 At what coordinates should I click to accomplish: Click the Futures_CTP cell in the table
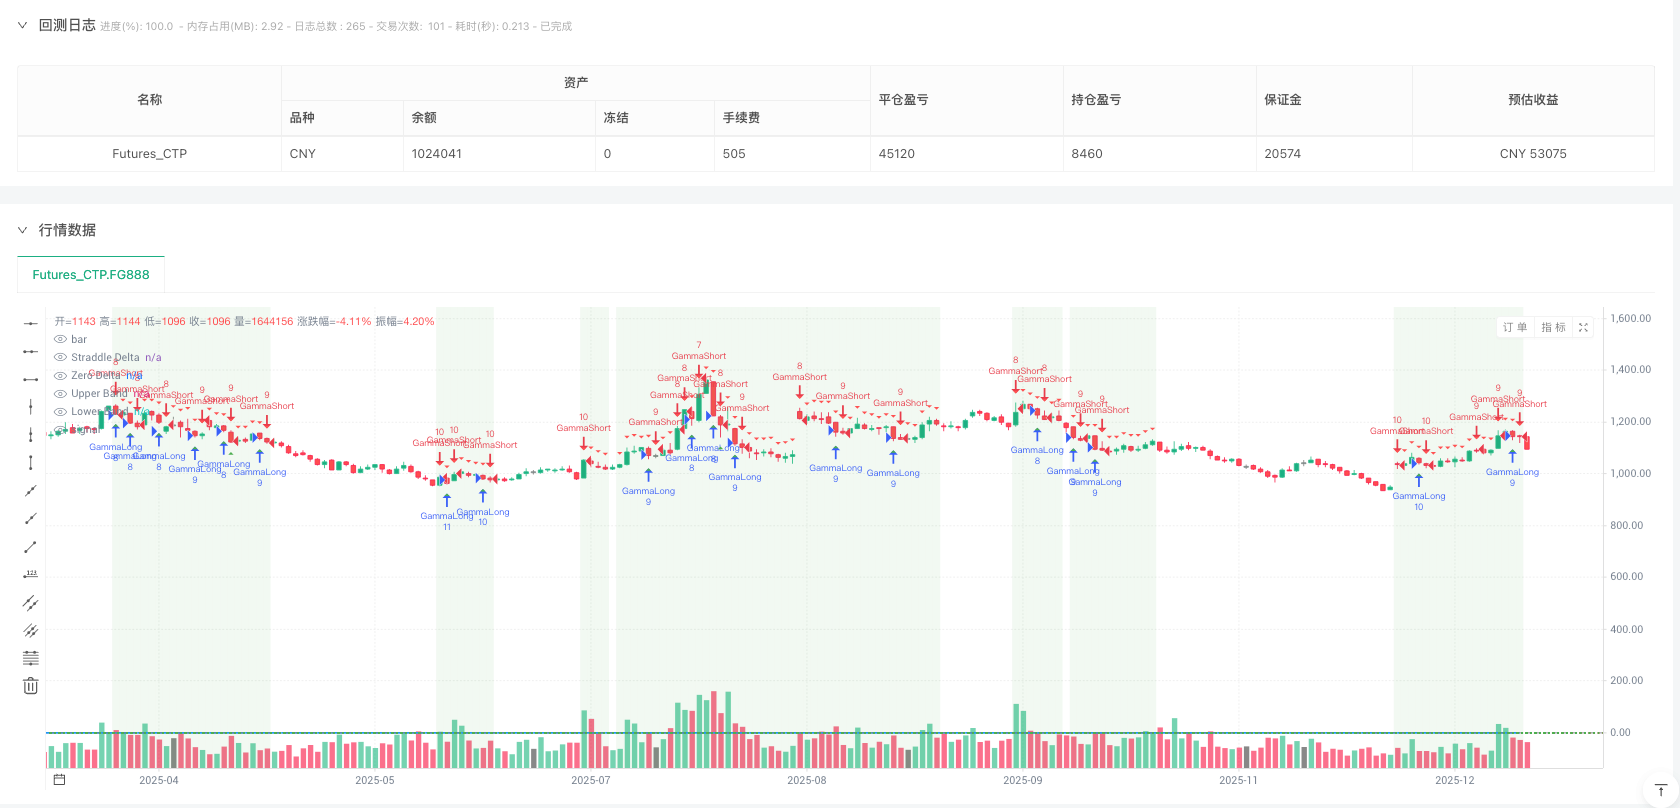pyautogui.click(x=149, y=154)
